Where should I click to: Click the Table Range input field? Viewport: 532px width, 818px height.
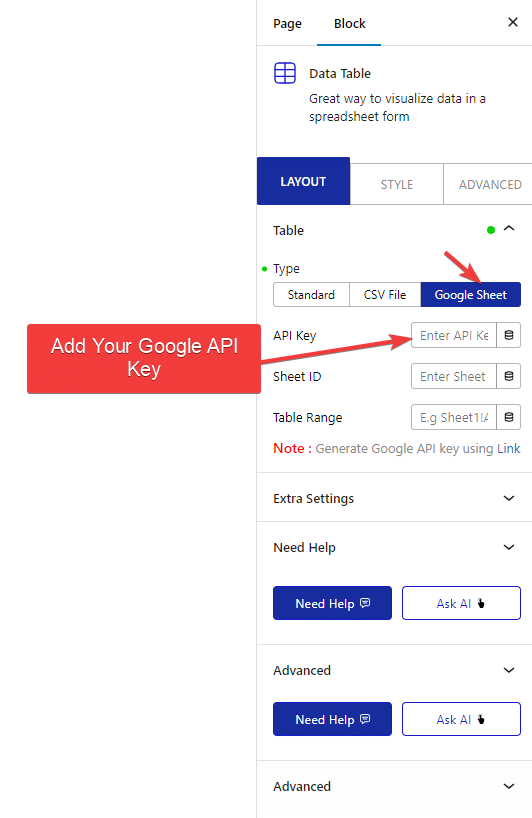tap(454, 417)
